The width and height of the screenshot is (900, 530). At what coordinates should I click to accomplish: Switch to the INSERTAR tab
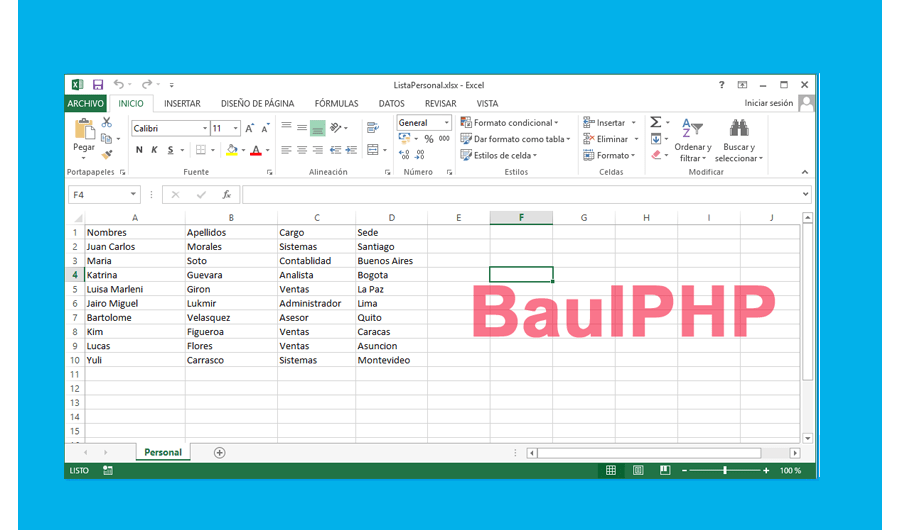182,103
